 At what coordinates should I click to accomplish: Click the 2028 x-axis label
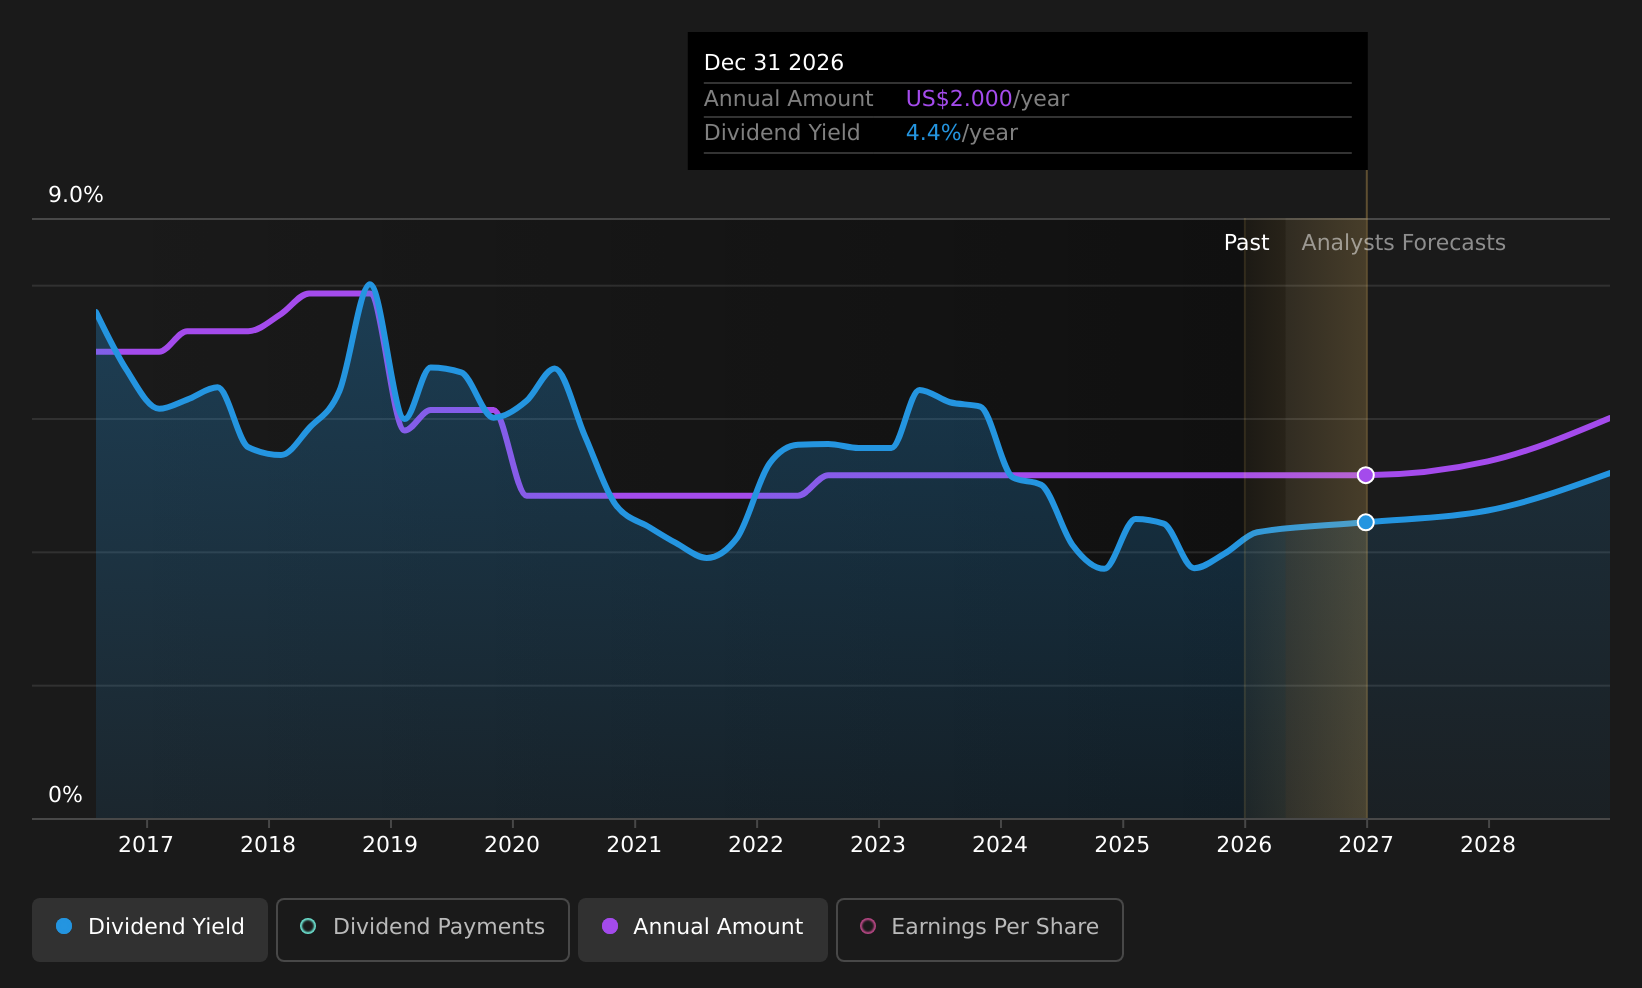click(1488, 845)
